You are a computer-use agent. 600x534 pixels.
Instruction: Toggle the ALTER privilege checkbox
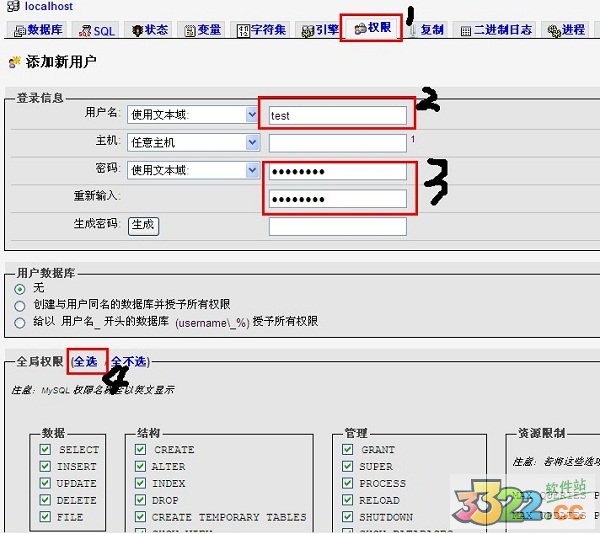pos(140,466)
